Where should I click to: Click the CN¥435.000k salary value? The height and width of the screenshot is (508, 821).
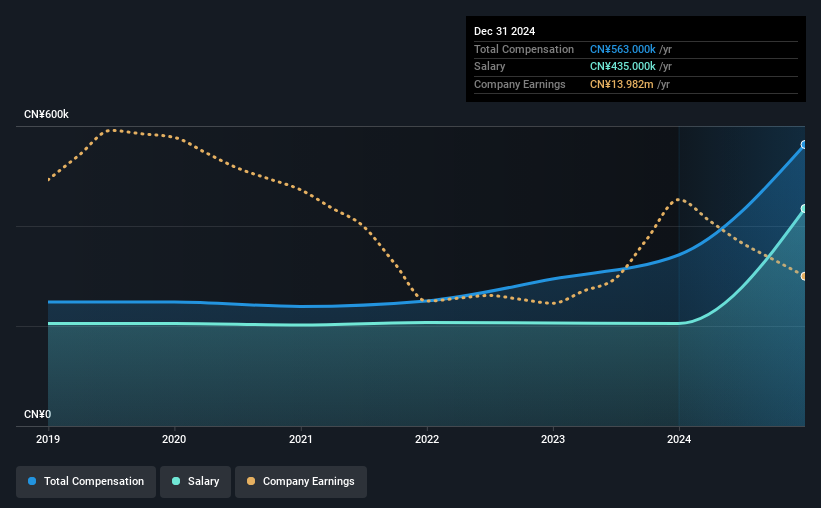[623, 67]
